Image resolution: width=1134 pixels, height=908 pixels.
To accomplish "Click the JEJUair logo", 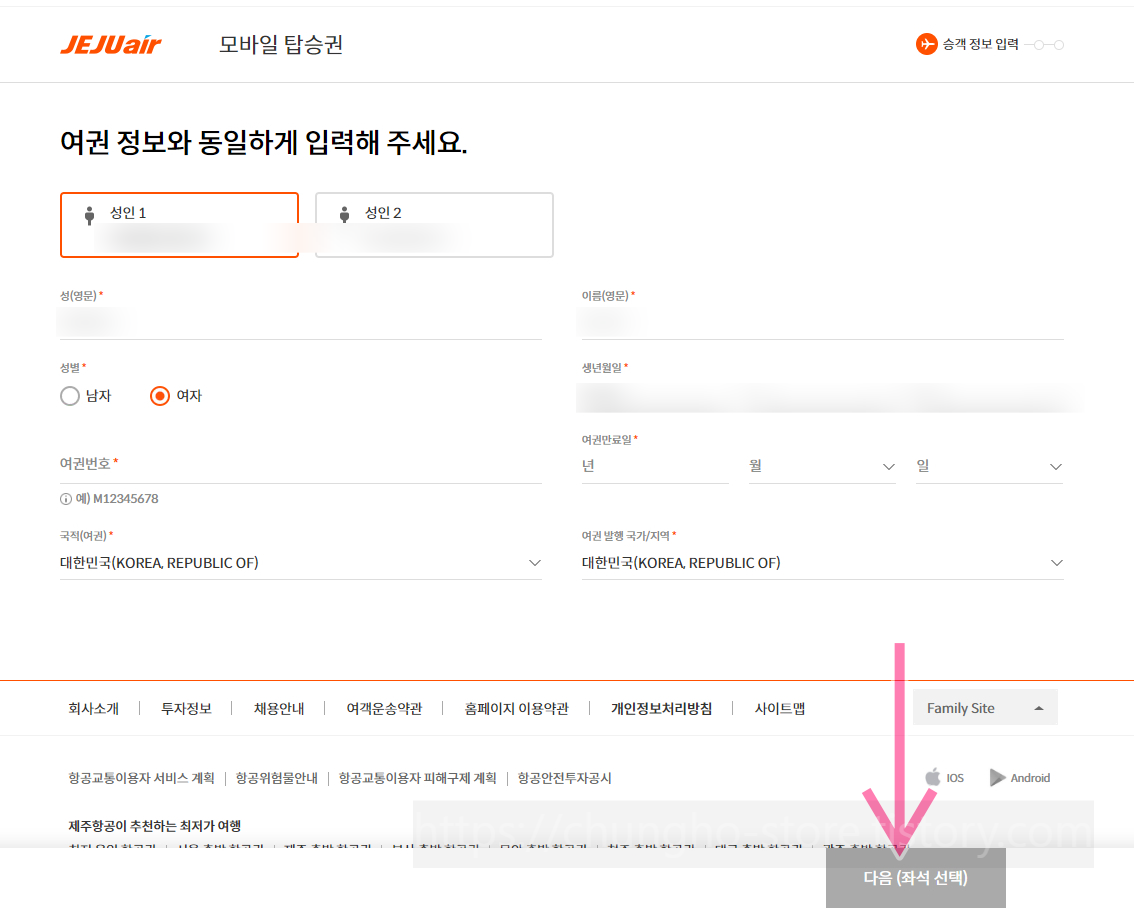I will pyautogui.click(x=110, y=43).
